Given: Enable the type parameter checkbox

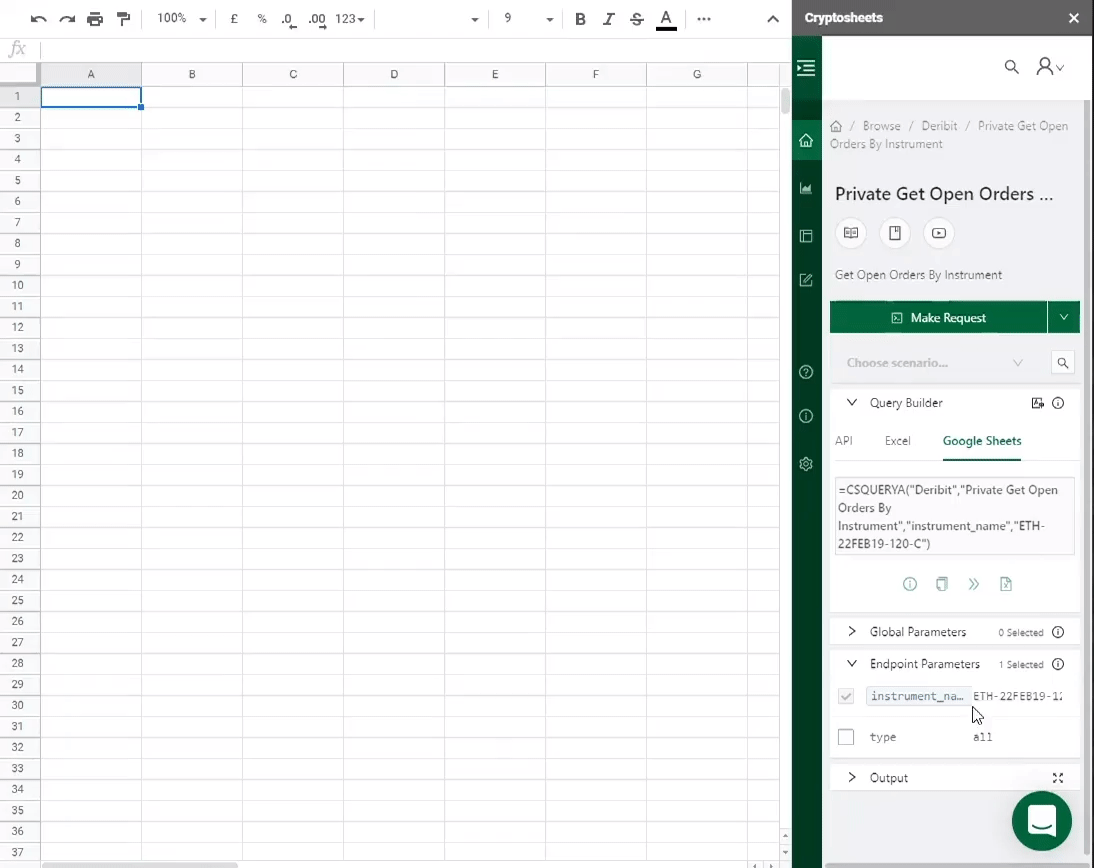Looking at the screenshot, I should (846, 737).
